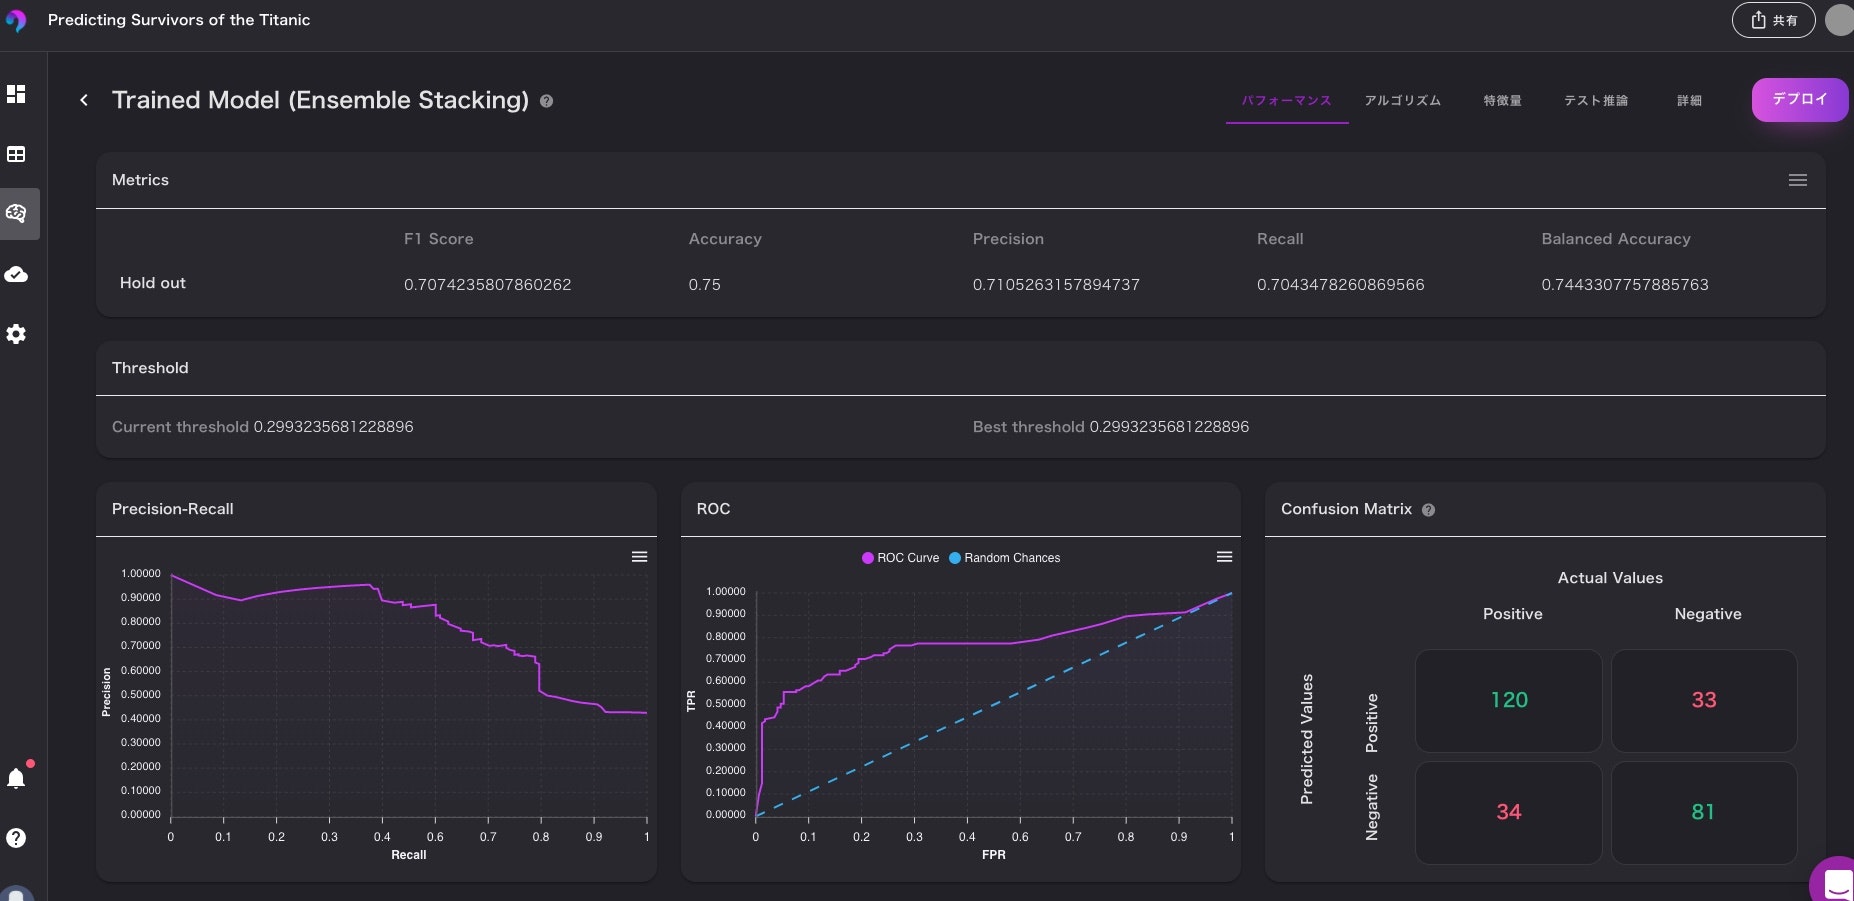The height and width of the screenshot is (901, 1854).
Task: Open the ROC chart hamburger menu
Action: click(x=1224, y=557)
